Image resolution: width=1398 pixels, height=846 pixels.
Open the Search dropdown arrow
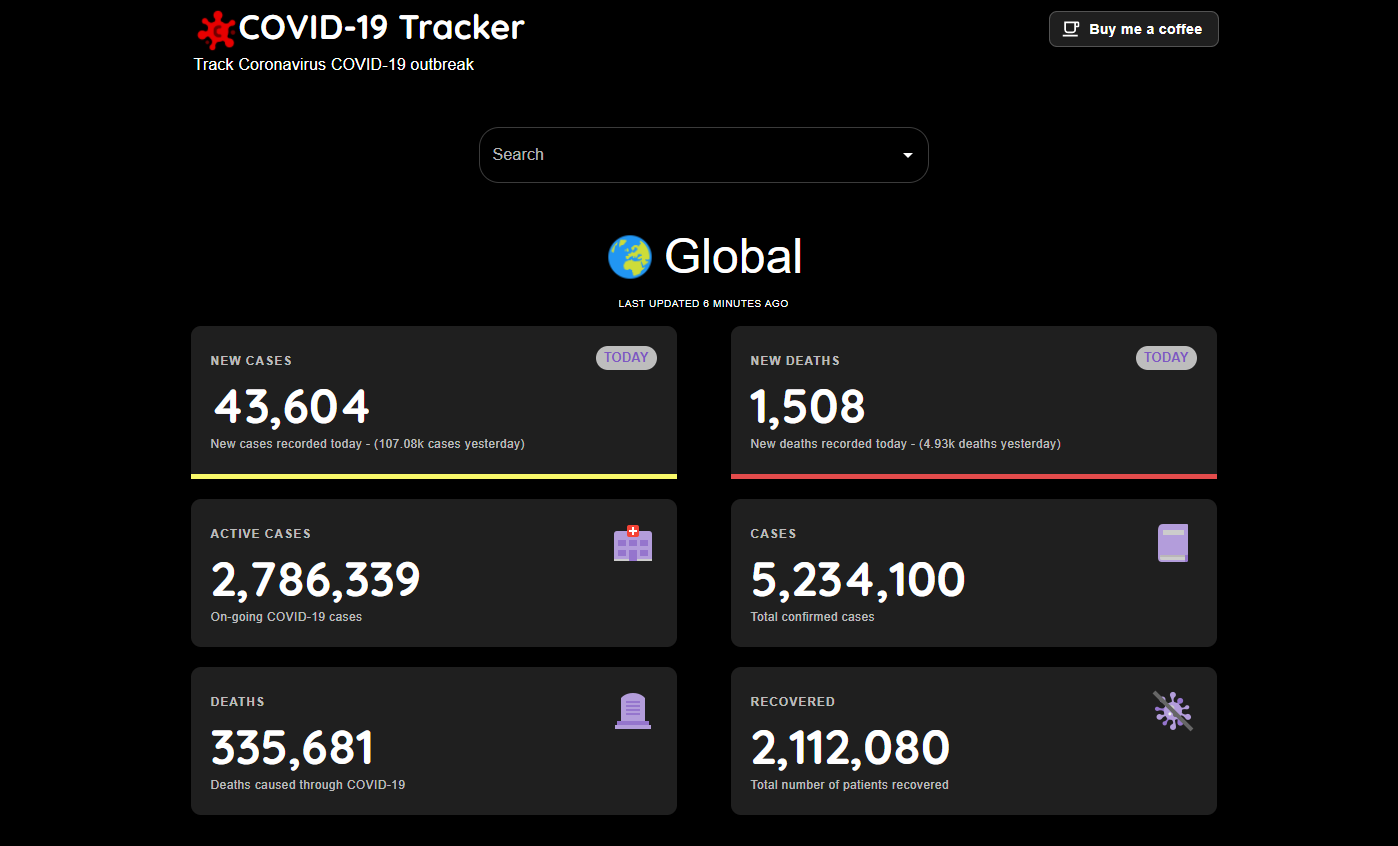[x=908, y=155]
